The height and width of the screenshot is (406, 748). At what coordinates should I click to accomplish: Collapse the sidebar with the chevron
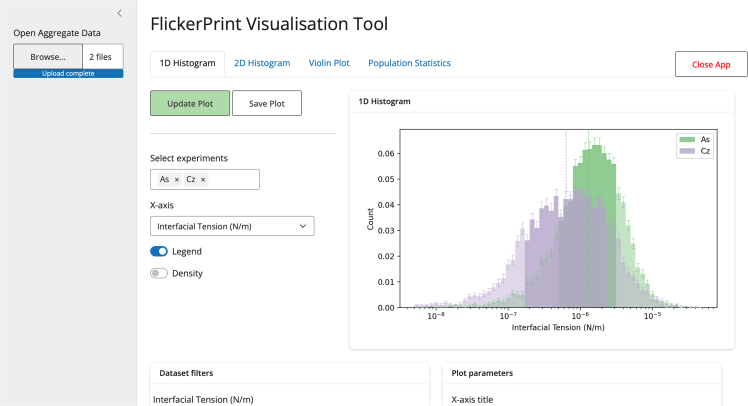(120, 13)
